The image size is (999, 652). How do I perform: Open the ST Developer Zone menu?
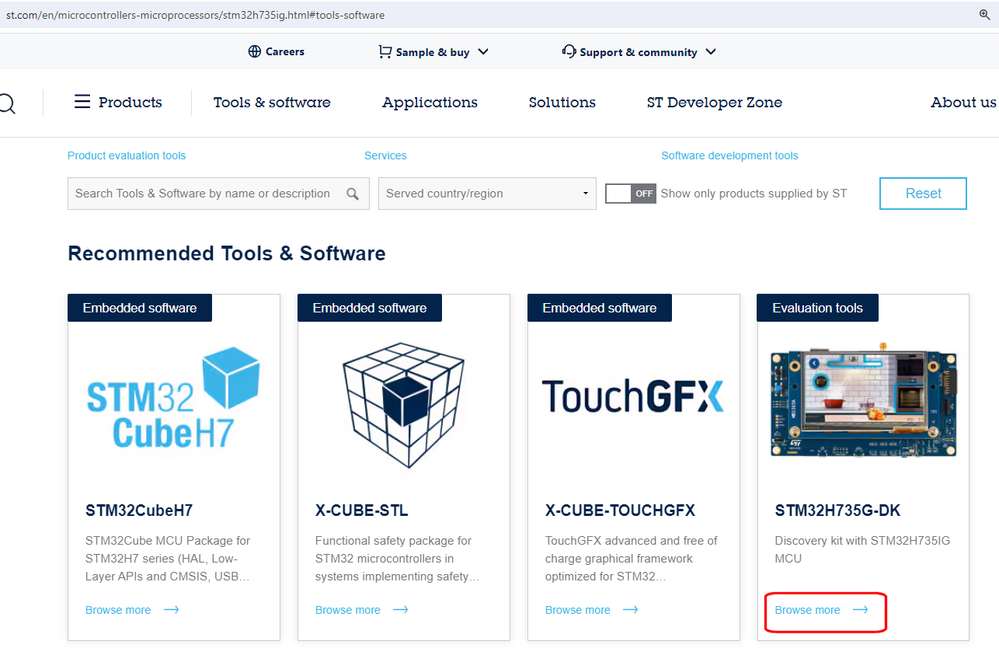714,103
